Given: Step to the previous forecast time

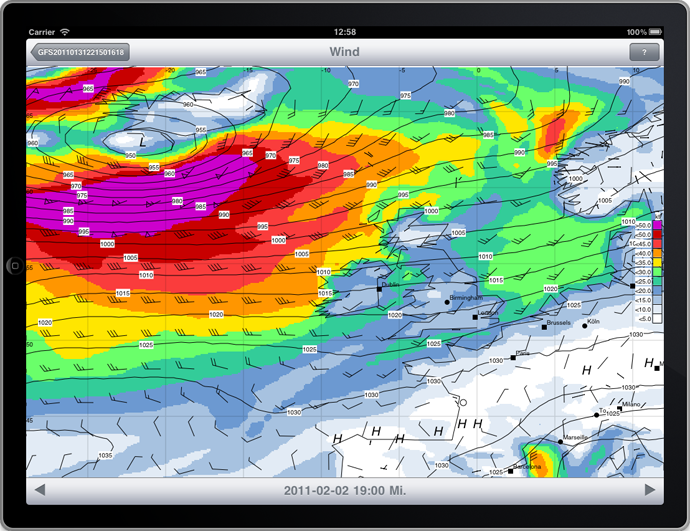Looking at the screenshot, I should [40, 490].
